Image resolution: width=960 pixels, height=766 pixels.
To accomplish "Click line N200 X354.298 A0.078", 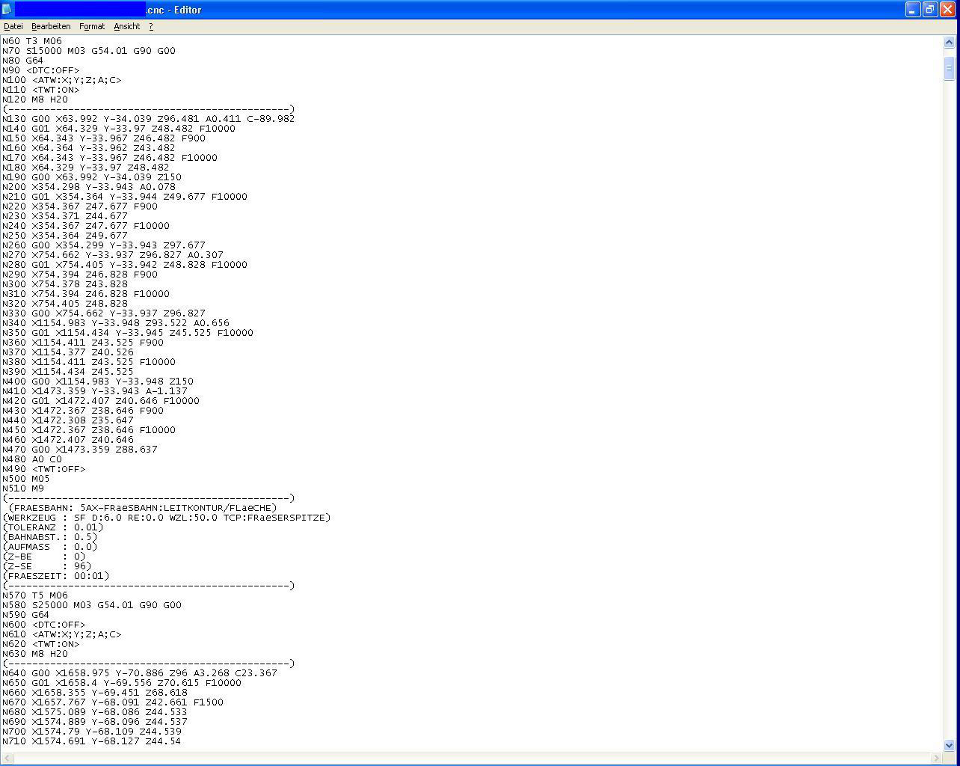I will click(x=89, y=187).
